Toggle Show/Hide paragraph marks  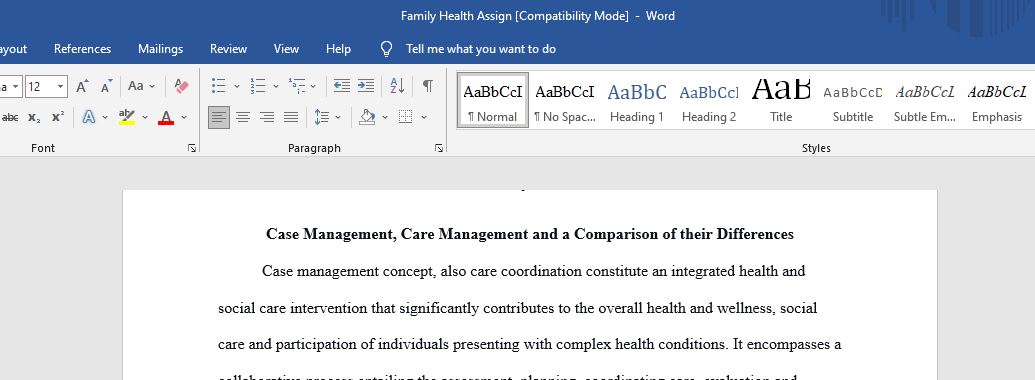[428, 86]
